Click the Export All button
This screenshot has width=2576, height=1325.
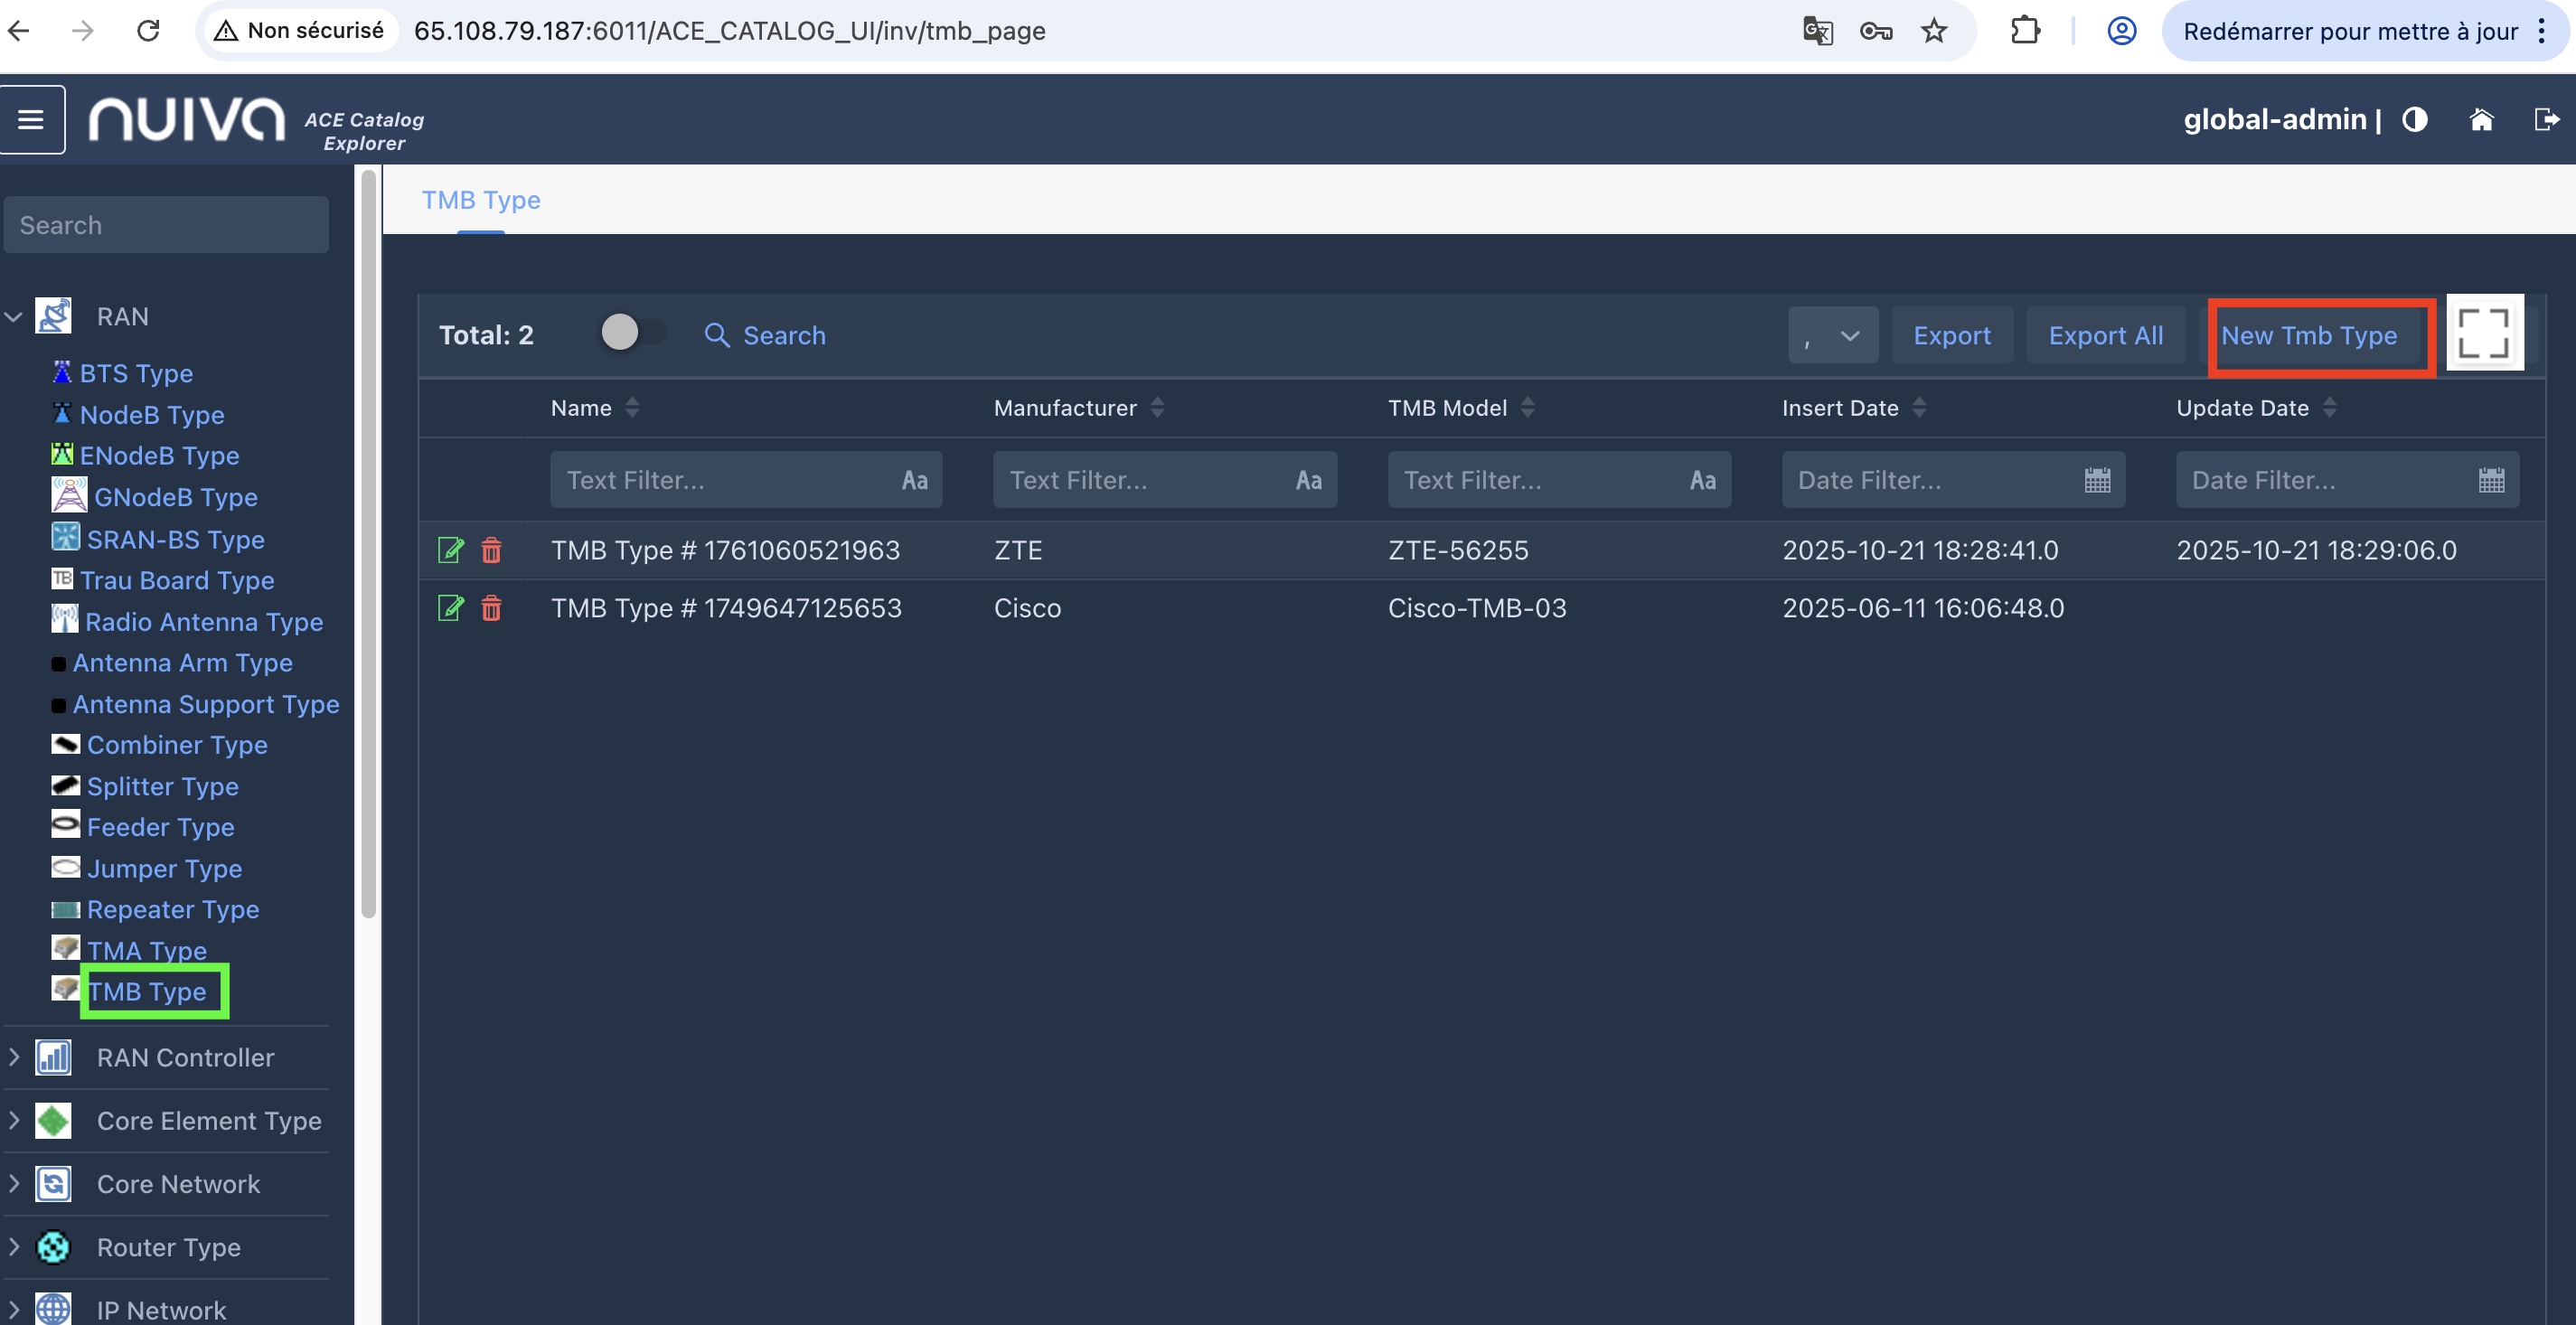pyautogui.click(x=2105, y=335)
